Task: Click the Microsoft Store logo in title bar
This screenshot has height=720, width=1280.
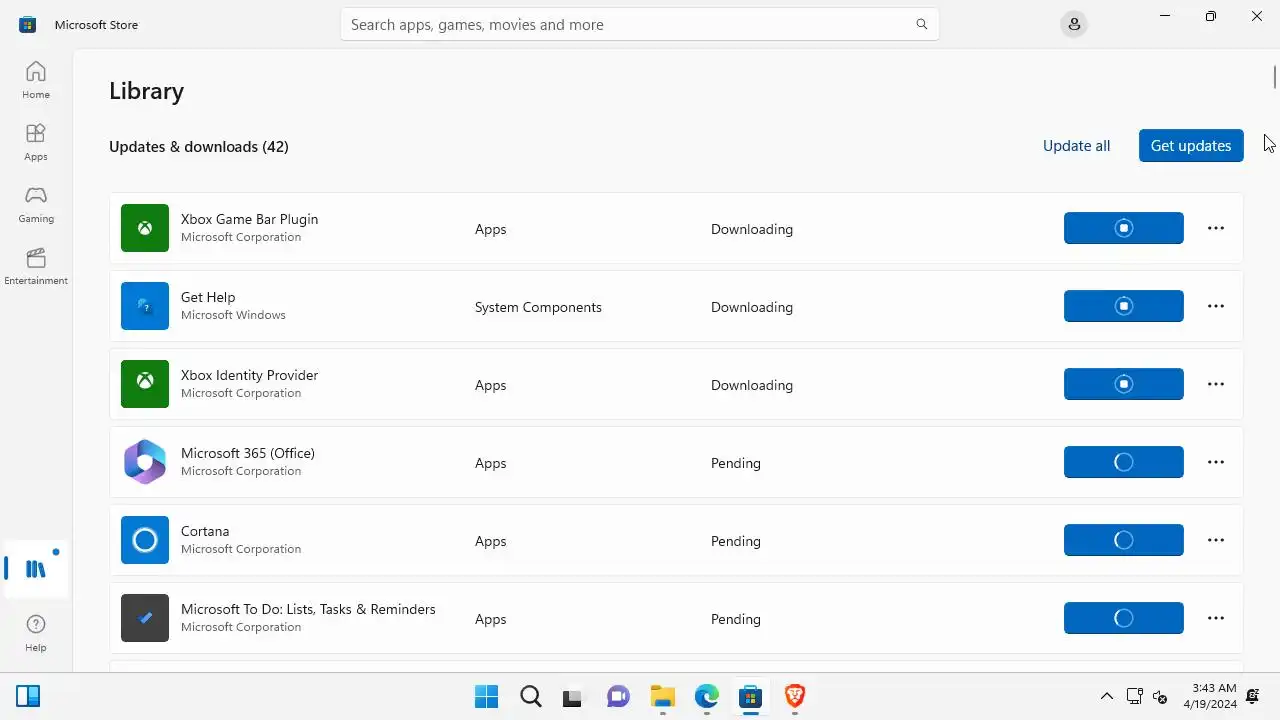Action: point(28,24)
